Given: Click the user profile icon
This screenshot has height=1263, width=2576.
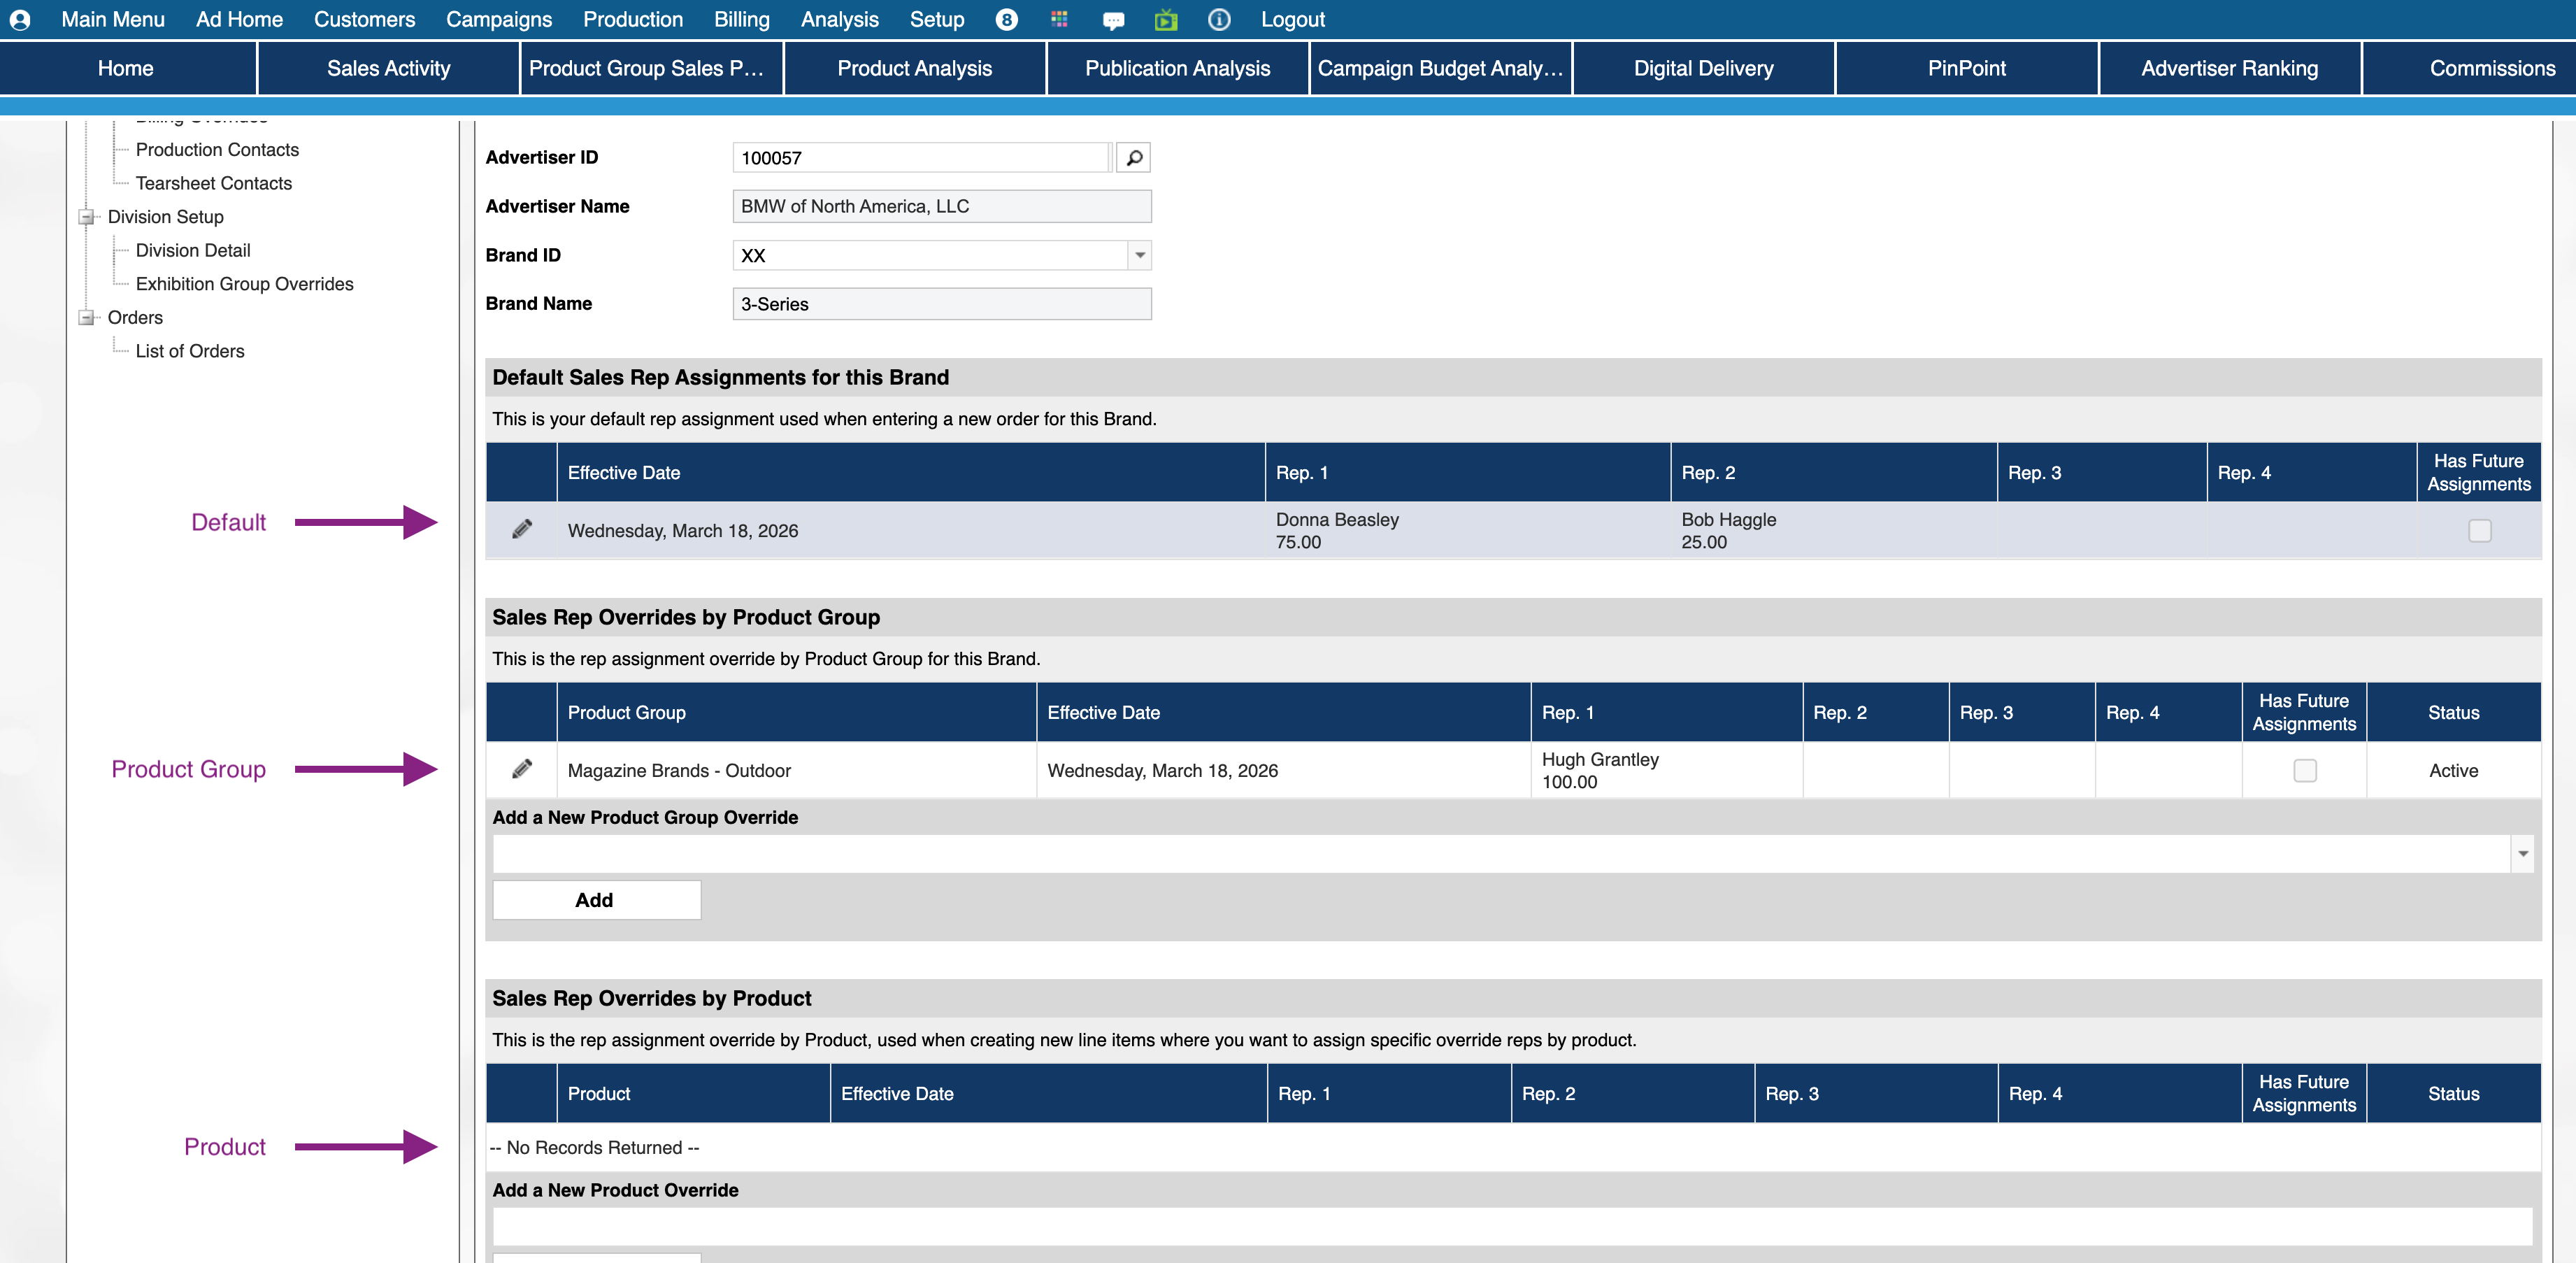Looking at the screenshot, I should click(x=20, y=20).
